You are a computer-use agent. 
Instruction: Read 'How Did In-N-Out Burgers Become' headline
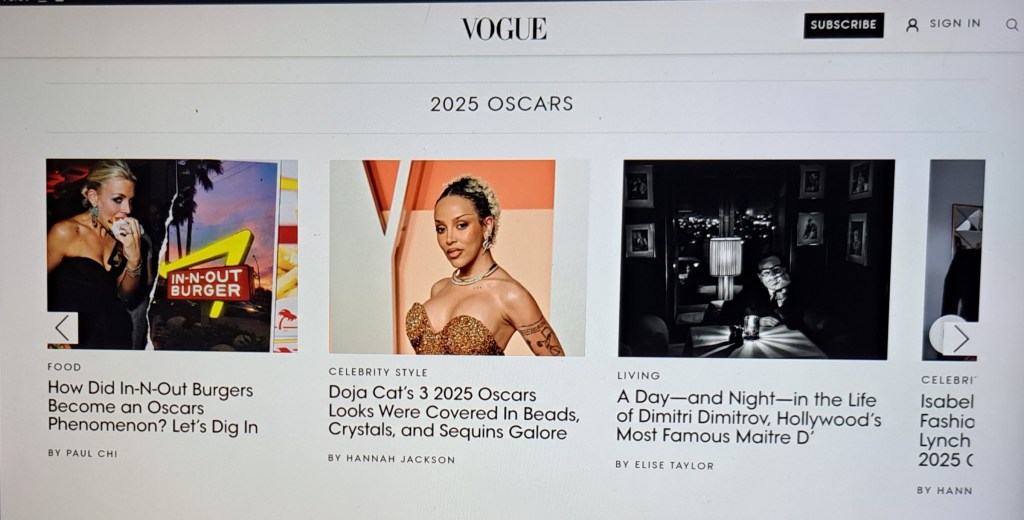[x=152, y=408]
